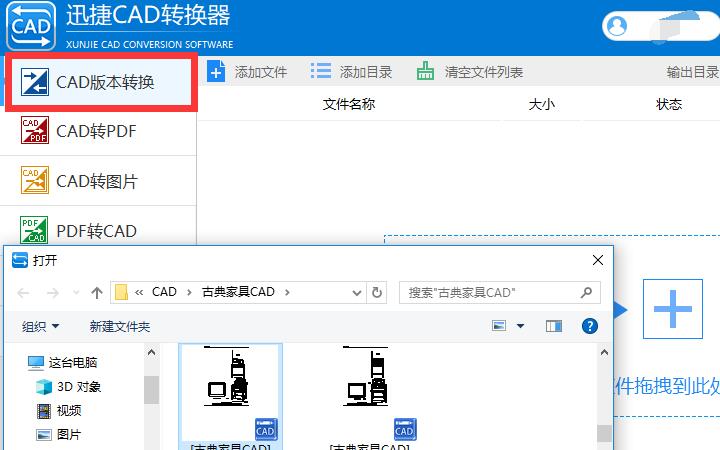
Task: Click 古典家具CAD in the address path
Action: coord(238,292)
